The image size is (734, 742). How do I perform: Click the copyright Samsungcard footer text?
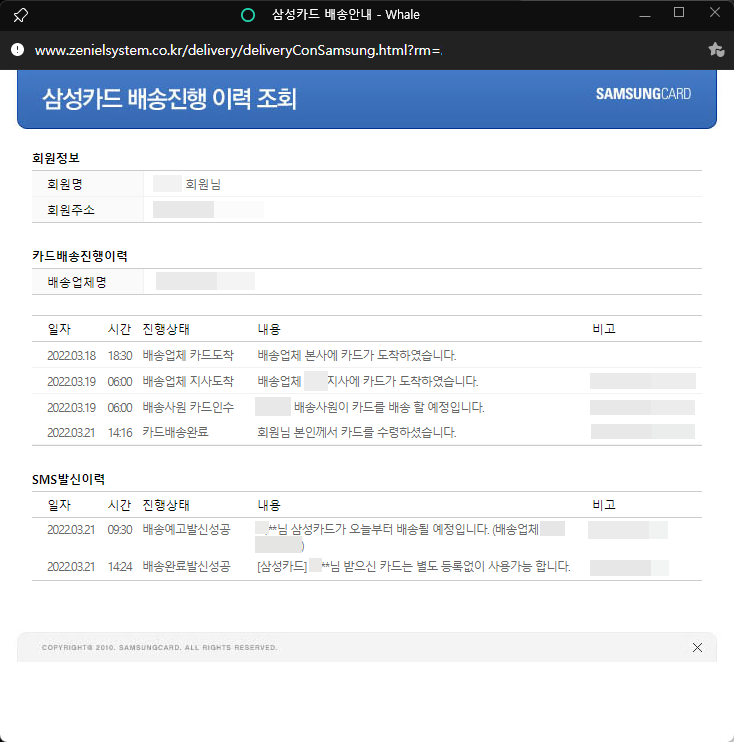click(x=159, y=647)
